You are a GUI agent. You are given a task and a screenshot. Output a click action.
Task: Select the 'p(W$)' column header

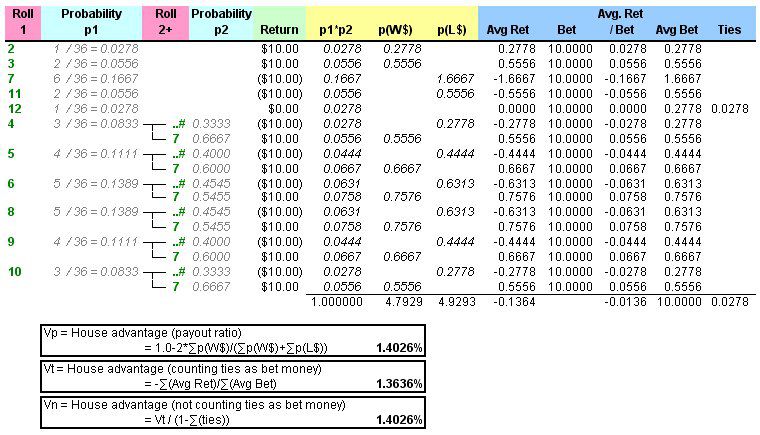(x=395, y=30)
